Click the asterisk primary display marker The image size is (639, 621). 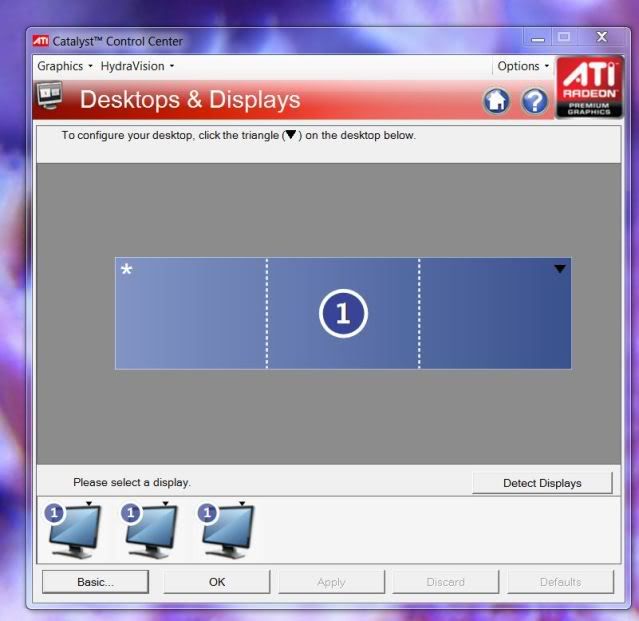click(126, 269)
